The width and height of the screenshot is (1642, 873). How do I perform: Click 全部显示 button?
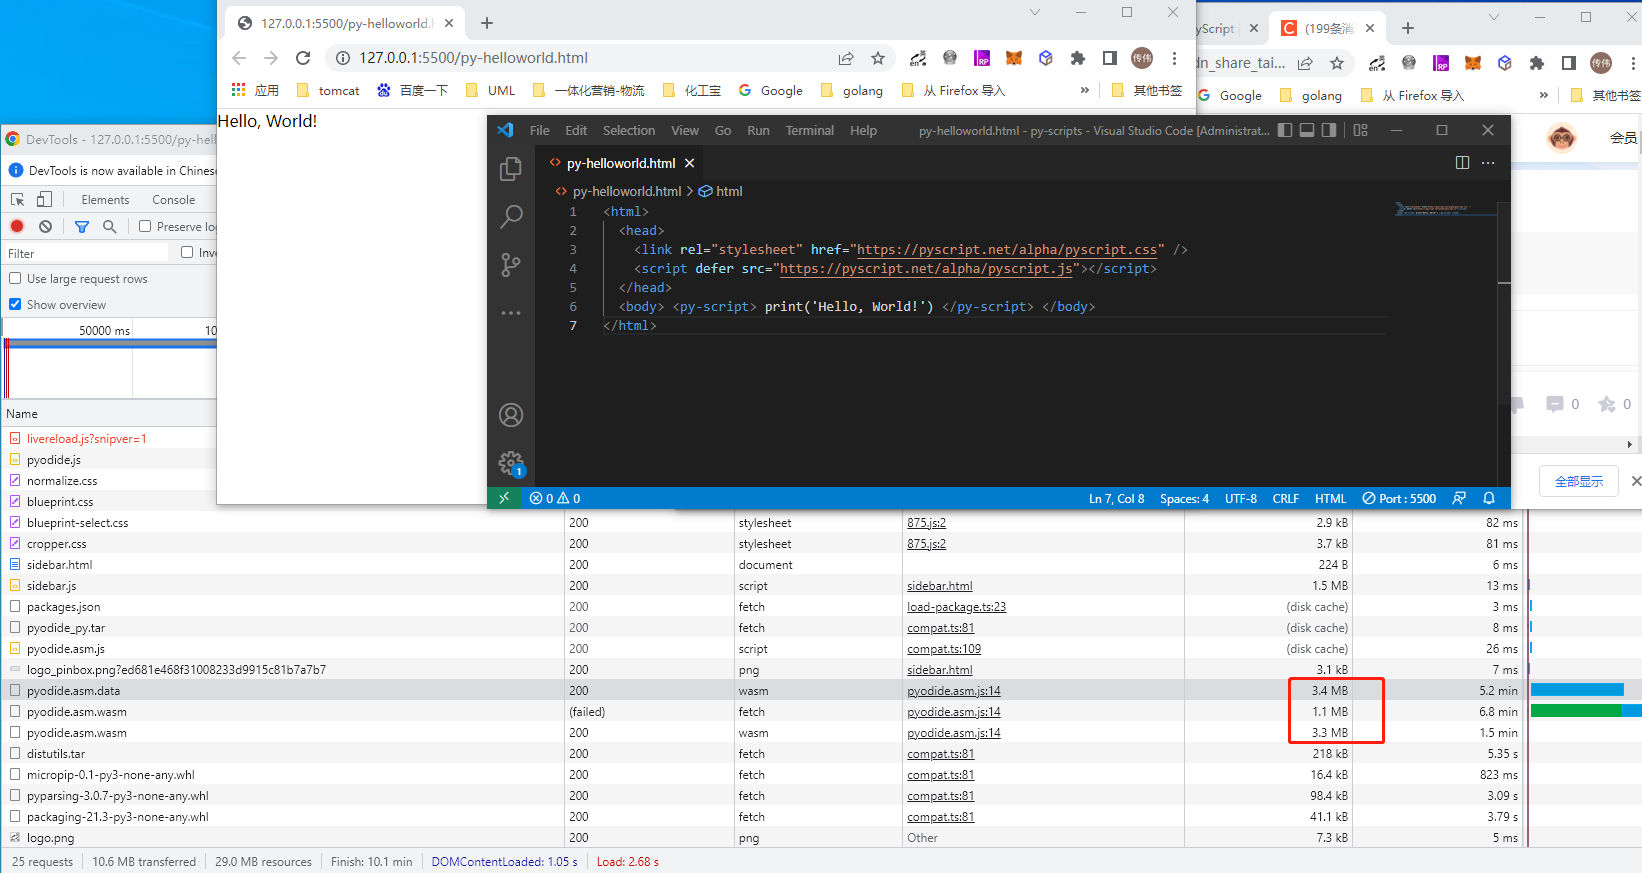coord(1578,481)
